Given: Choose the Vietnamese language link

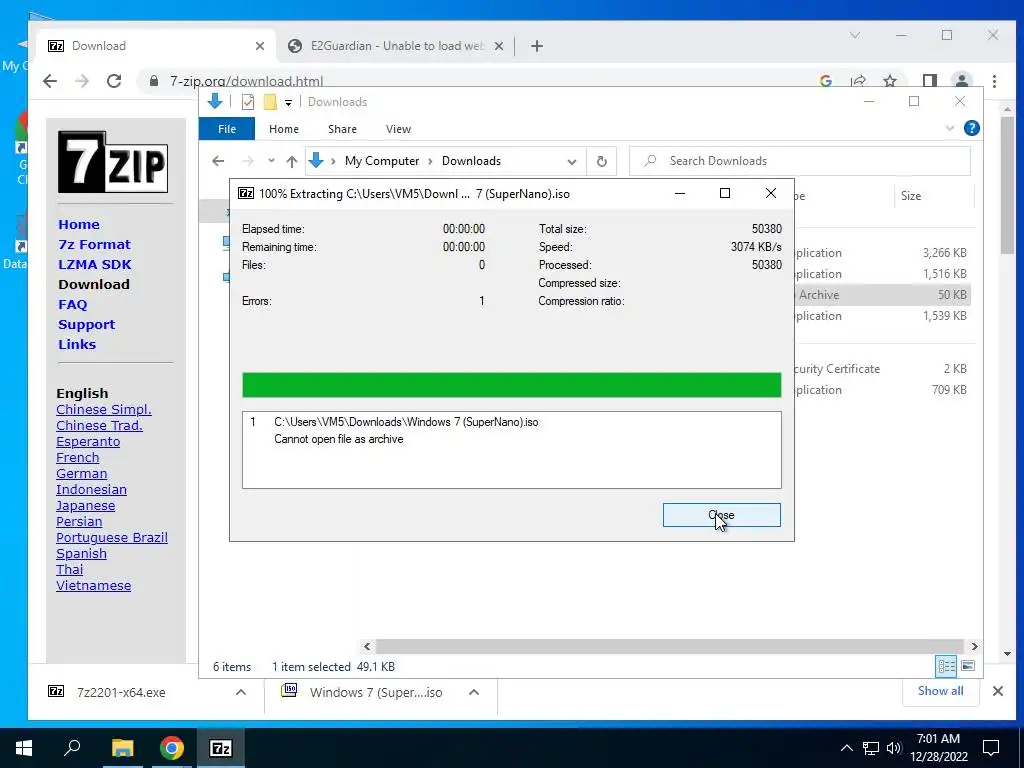Looking at the screenshot, I should click(93, 585).
